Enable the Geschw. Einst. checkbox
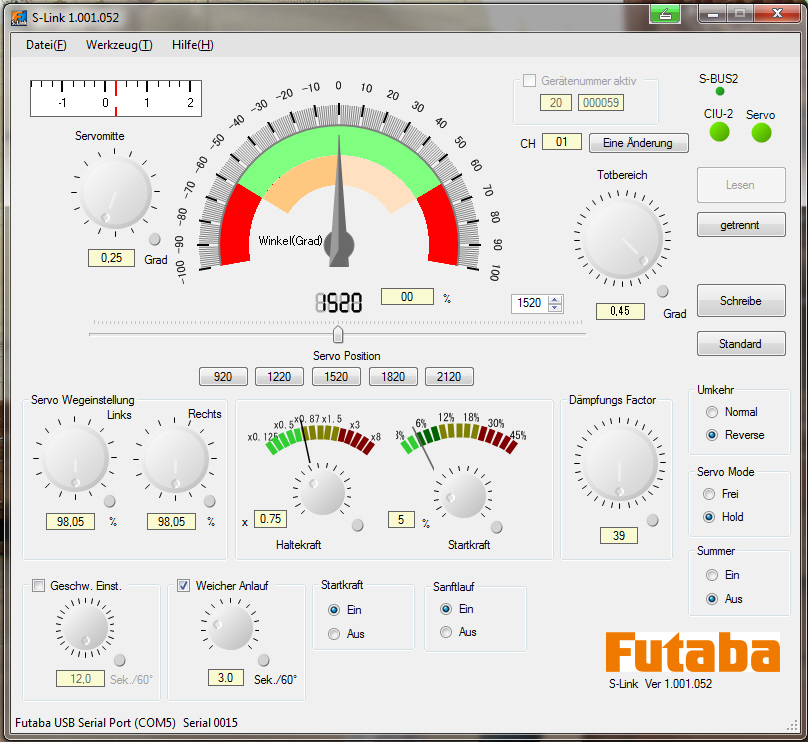 pos(38,585)
